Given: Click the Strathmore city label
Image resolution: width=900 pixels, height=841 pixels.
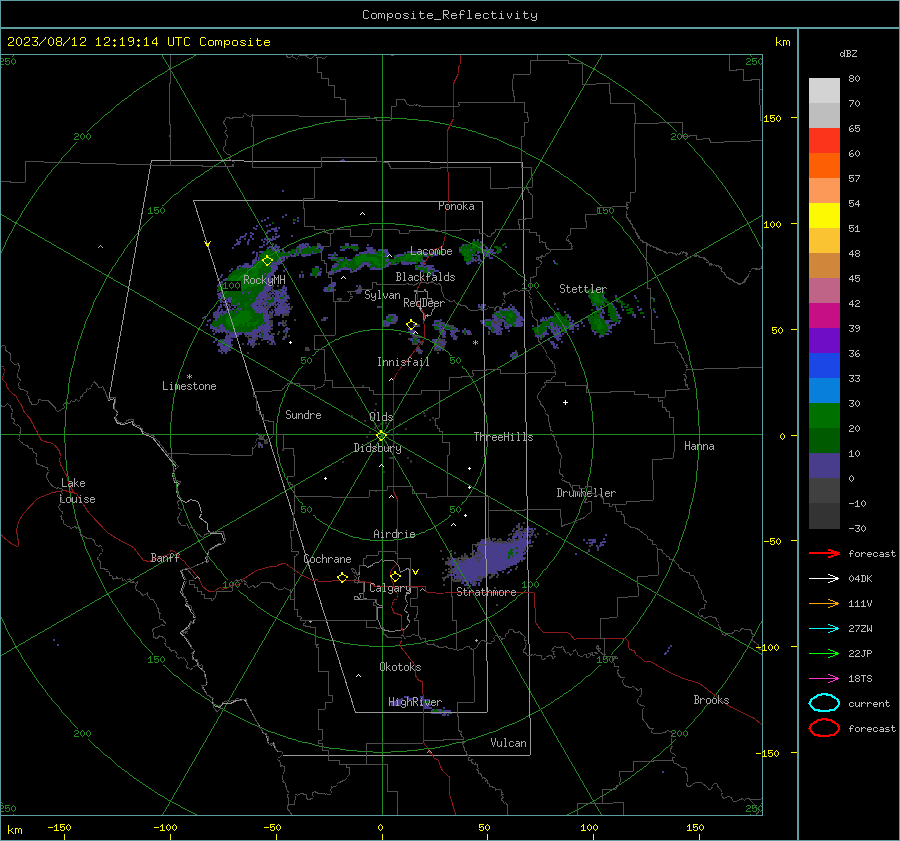Looking at the screenshot, I should (486, 592).
